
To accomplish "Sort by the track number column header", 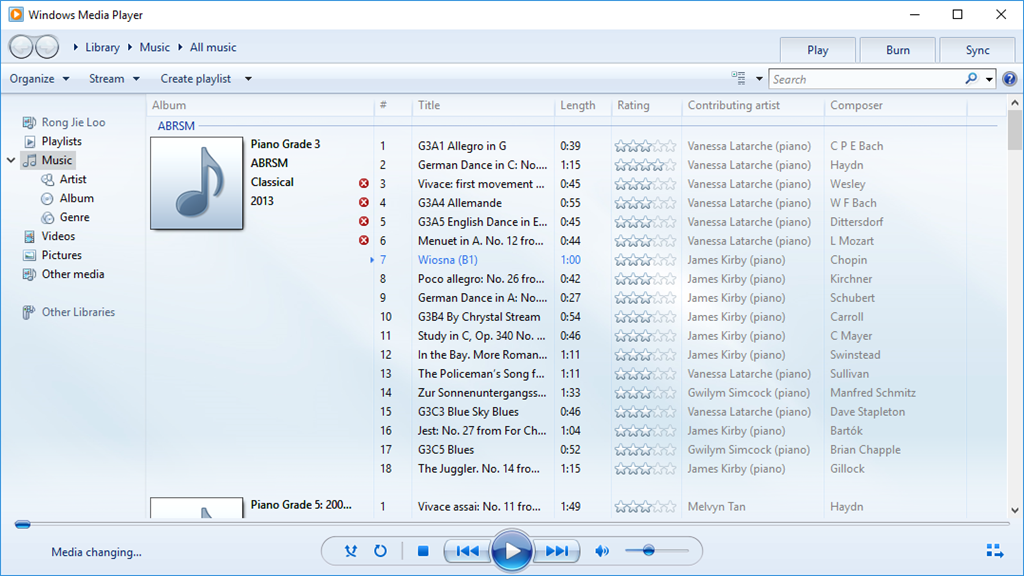I will 393,105.
